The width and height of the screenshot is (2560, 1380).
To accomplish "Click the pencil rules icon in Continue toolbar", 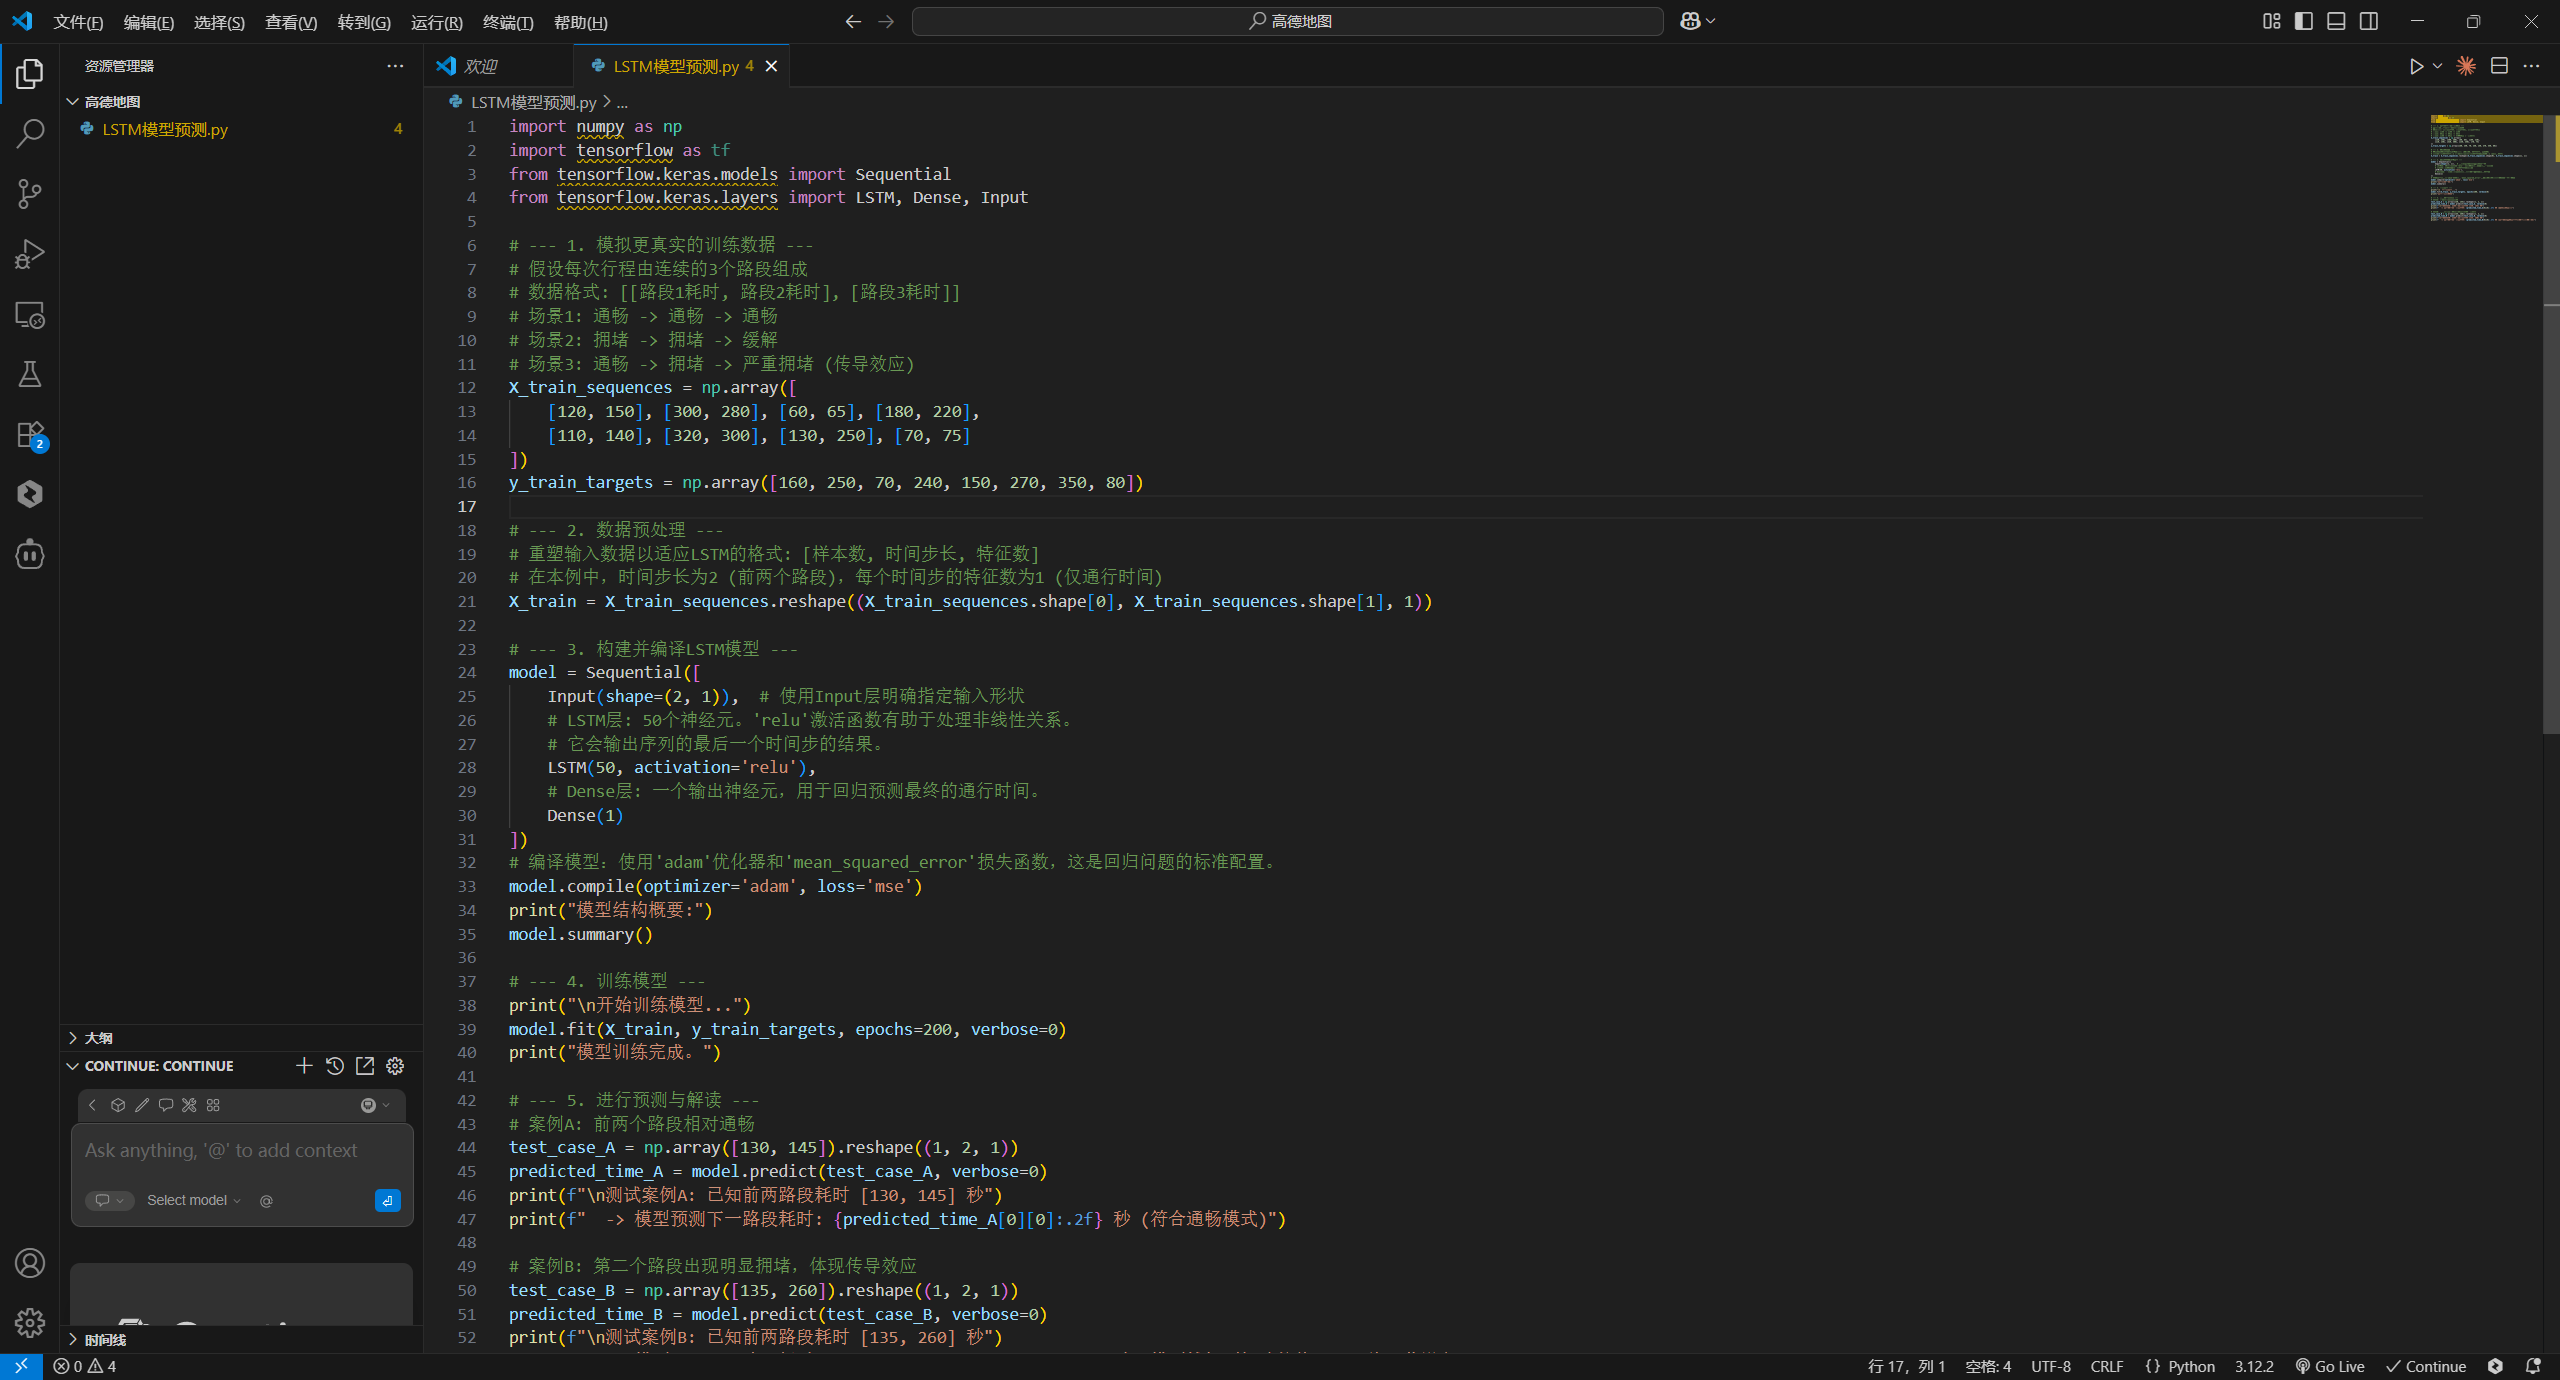I will pos(142,1105).
